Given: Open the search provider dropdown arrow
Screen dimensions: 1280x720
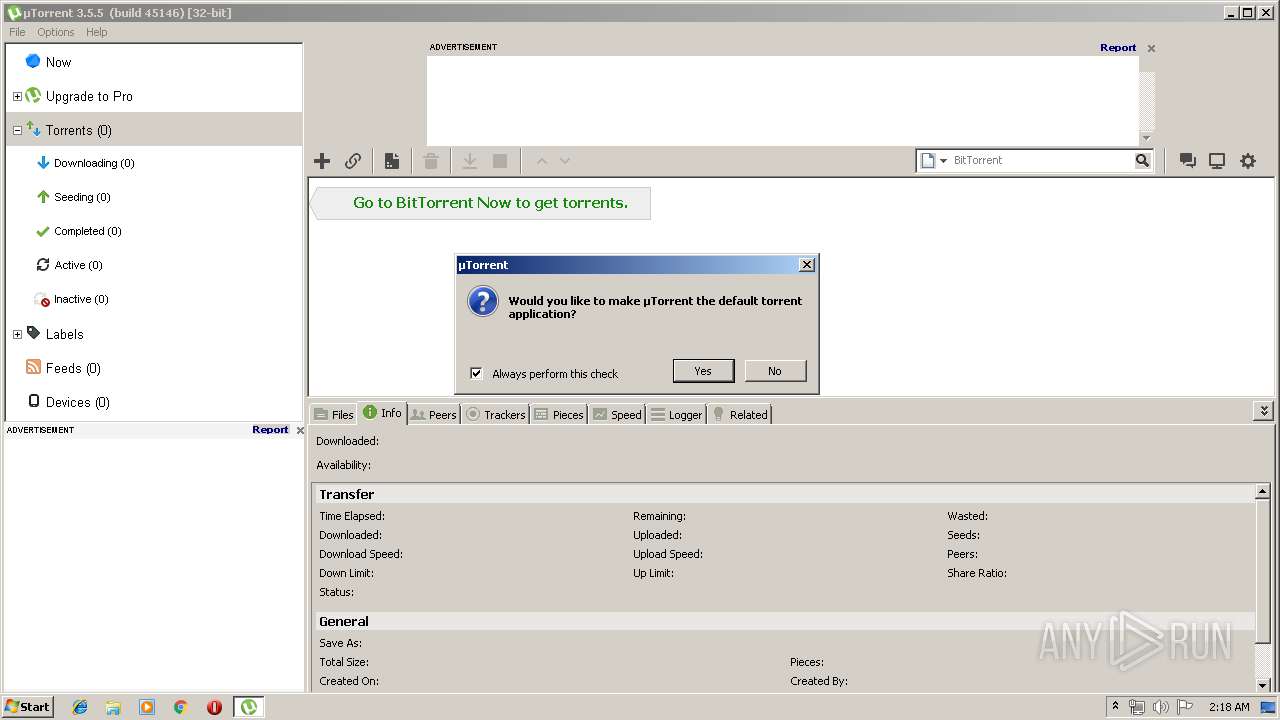Looking at the screenshot, I should (943, 161).
